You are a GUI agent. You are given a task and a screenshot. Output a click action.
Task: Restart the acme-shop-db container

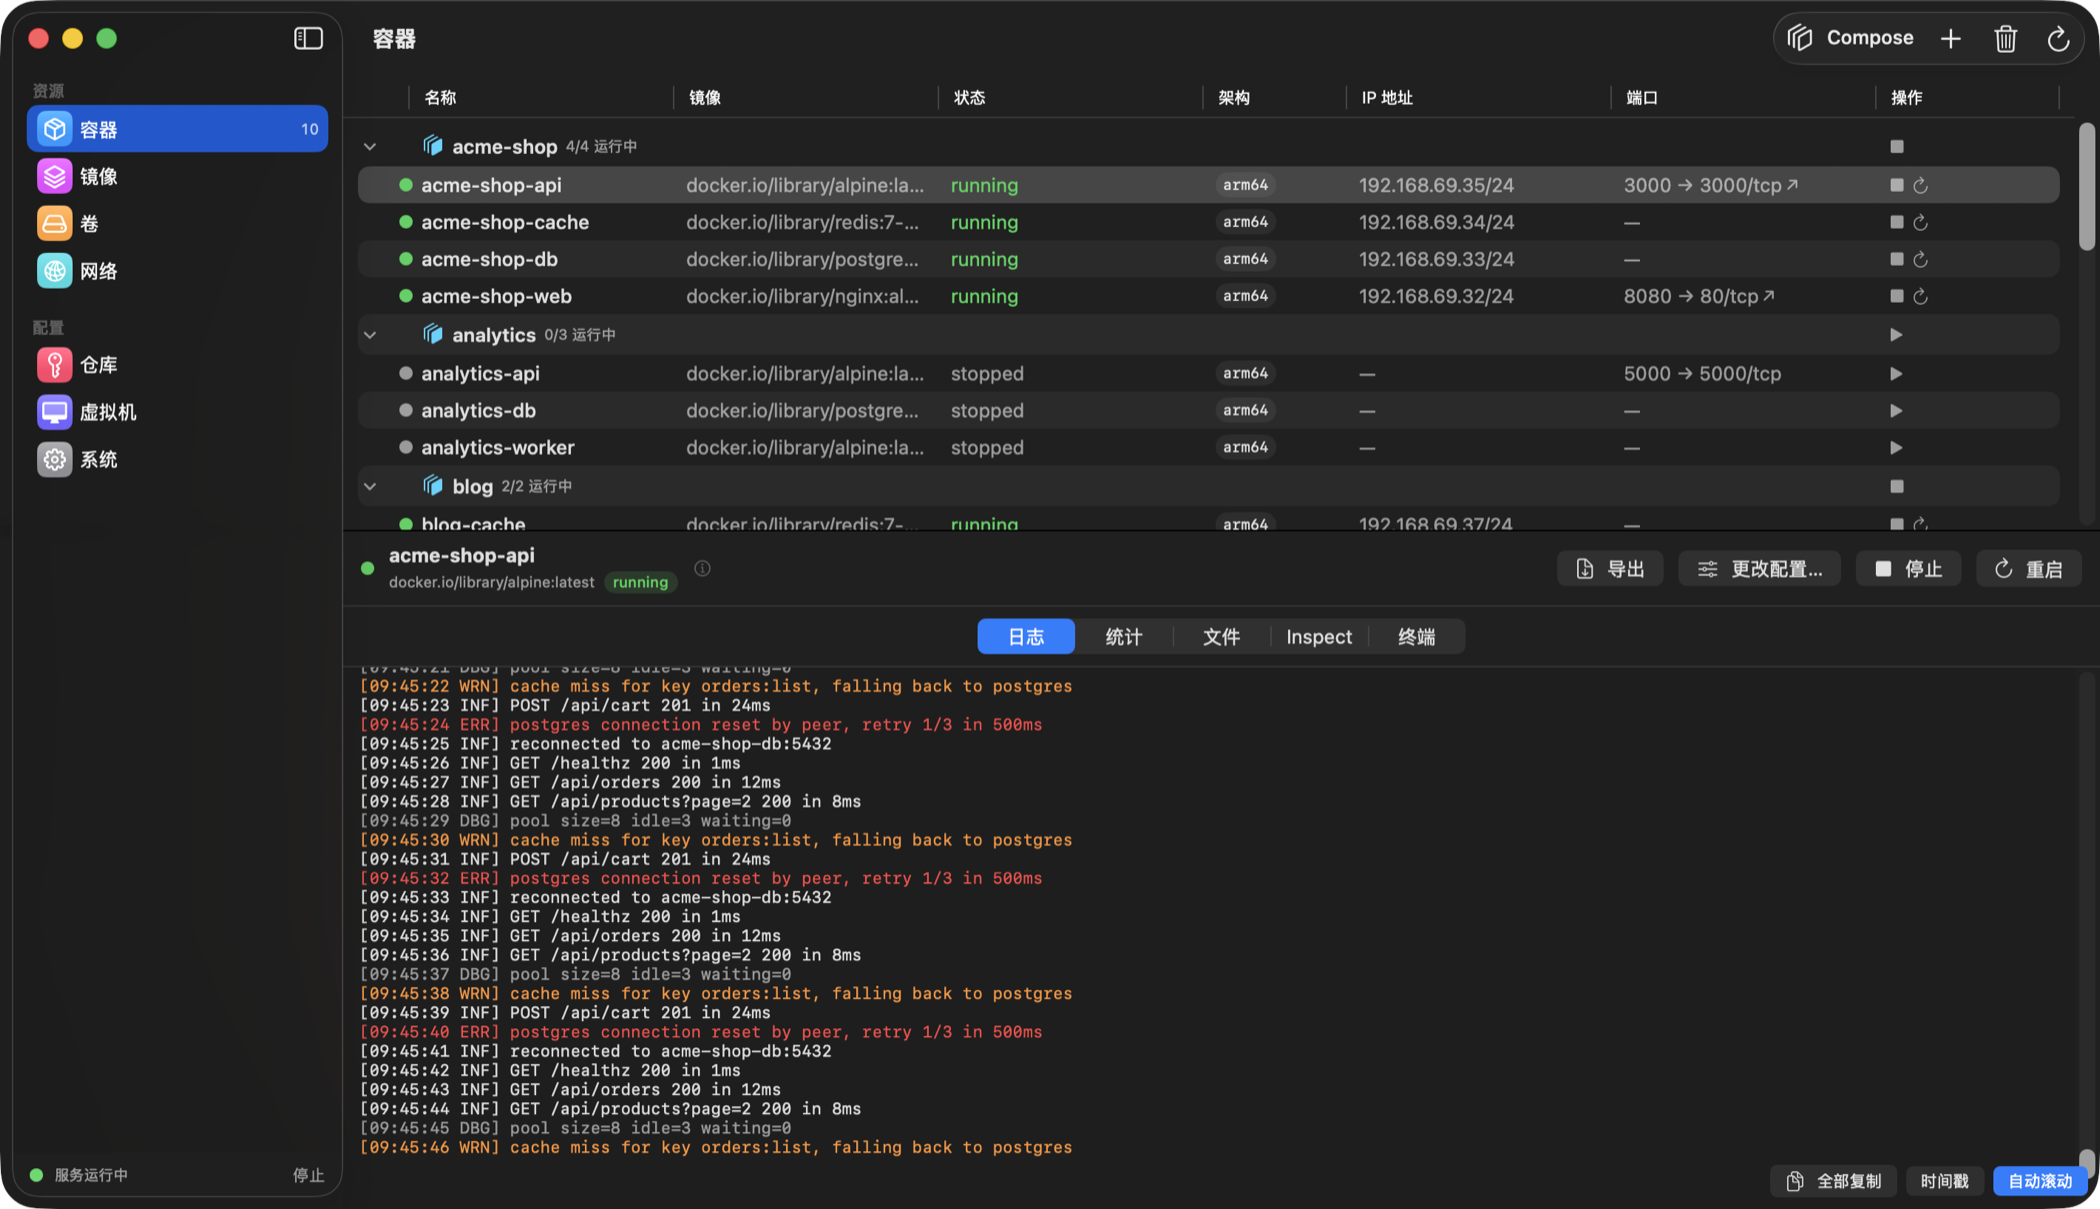(x=1921, y=259)
